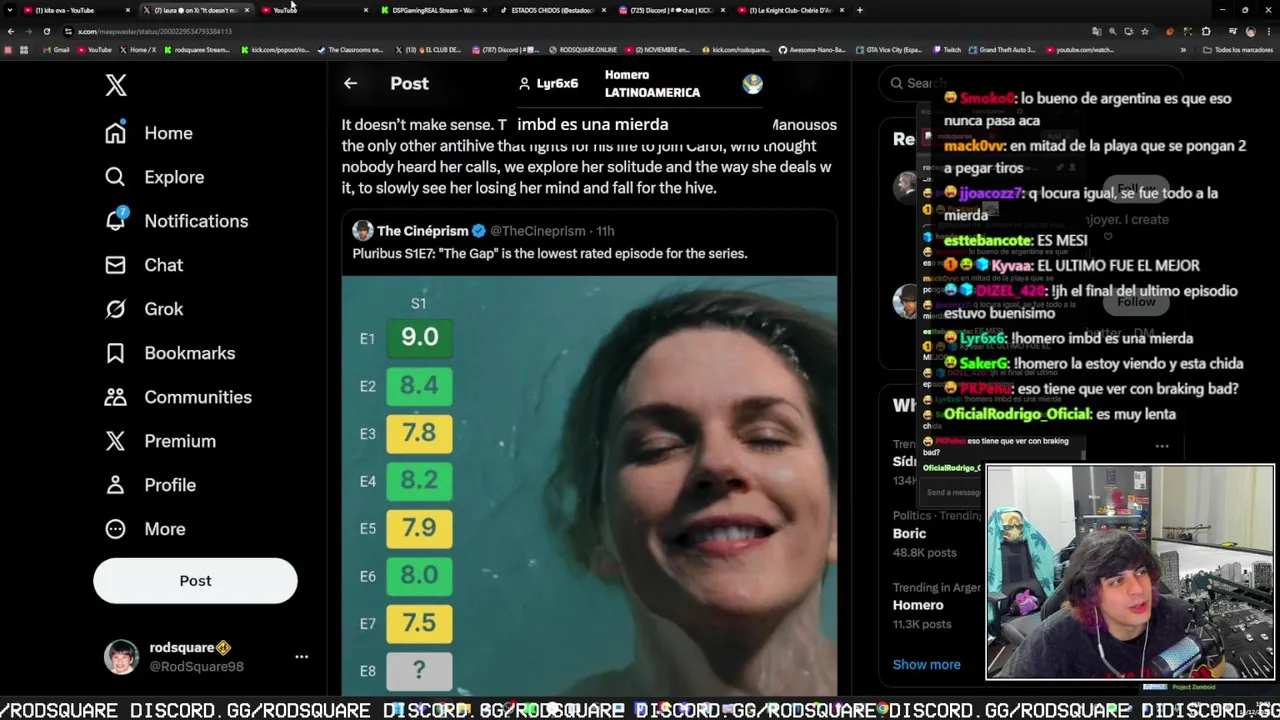The width and height of the screenshot is (1280, 720).
Task: Switch to DSPGamingREAL Stream tab
Action: 432,10
